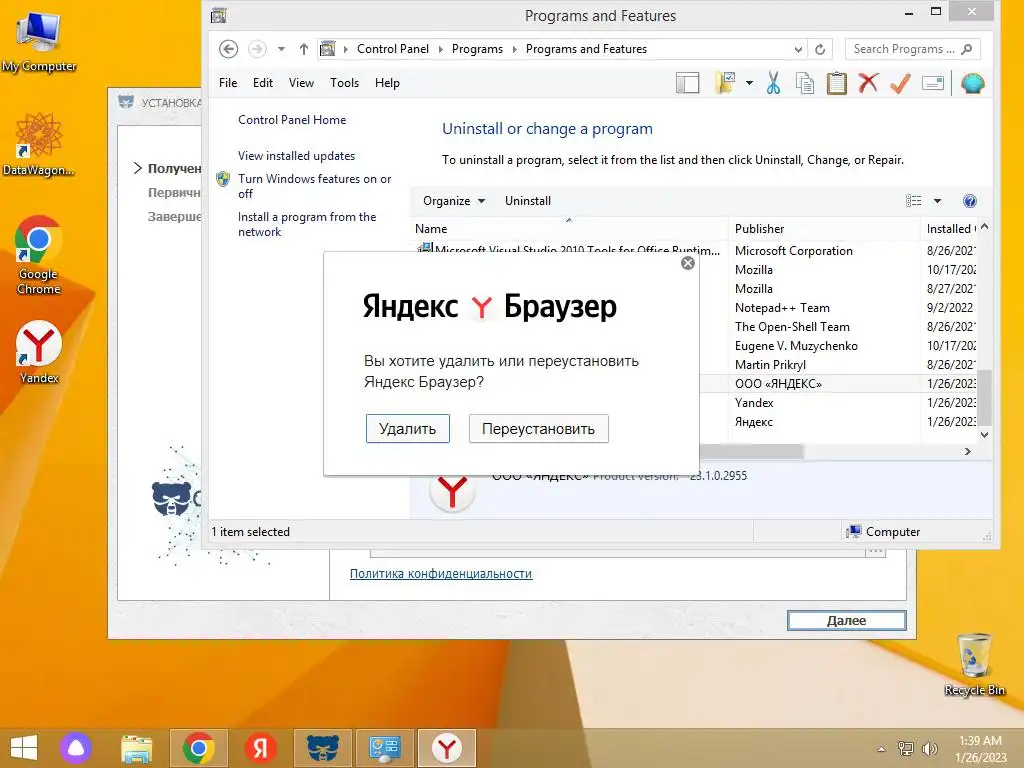
Task: Click the Далее button in installer window
Action: point(846,620)
